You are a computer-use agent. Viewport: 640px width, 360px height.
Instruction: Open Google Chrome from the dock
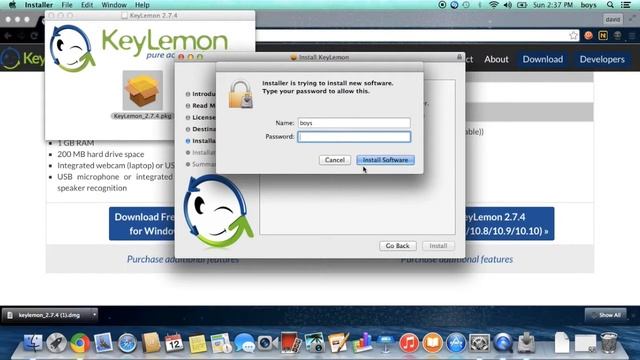point(80,343)
